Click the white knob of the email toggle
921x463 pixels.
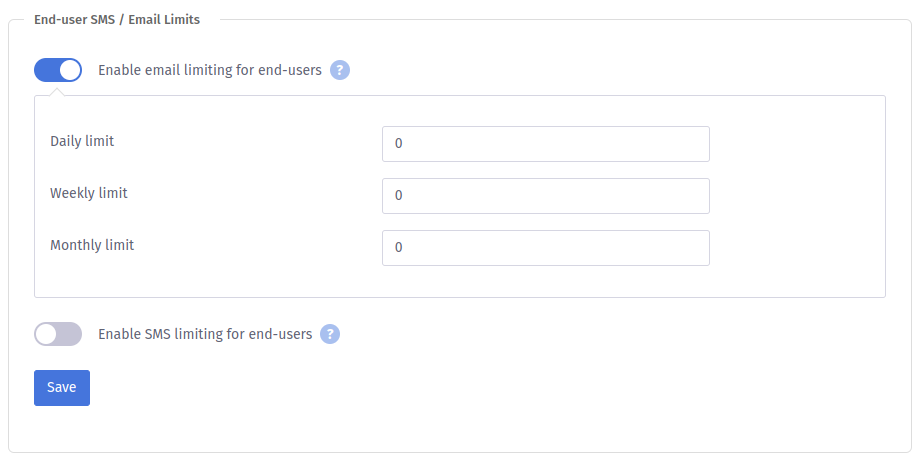point(70,70)
